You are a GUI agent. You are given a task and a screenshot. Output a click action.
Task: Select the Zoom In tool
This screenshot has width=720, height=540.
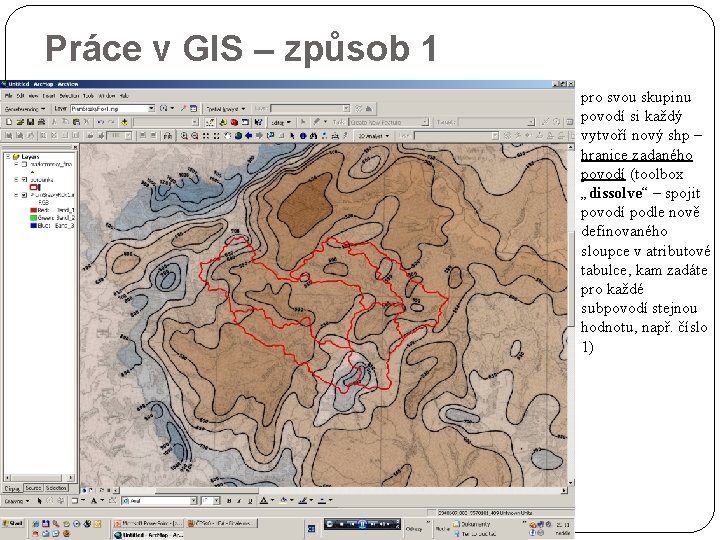pos(184,136)
